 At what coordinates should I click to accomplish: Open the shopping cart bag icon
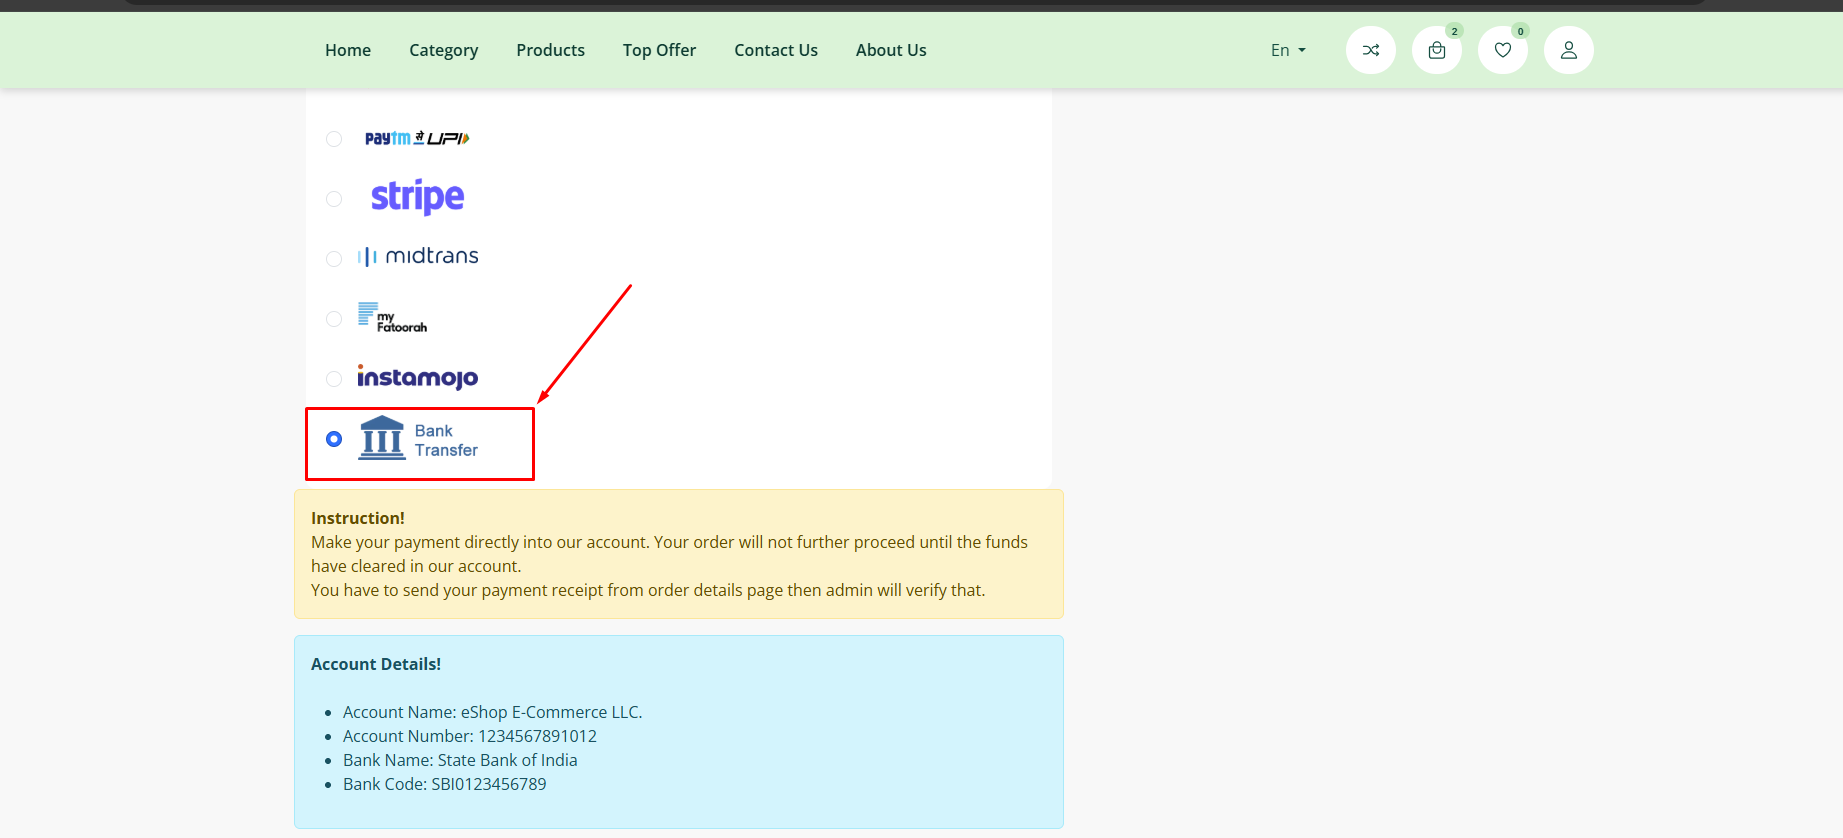tap(1437, 50)
